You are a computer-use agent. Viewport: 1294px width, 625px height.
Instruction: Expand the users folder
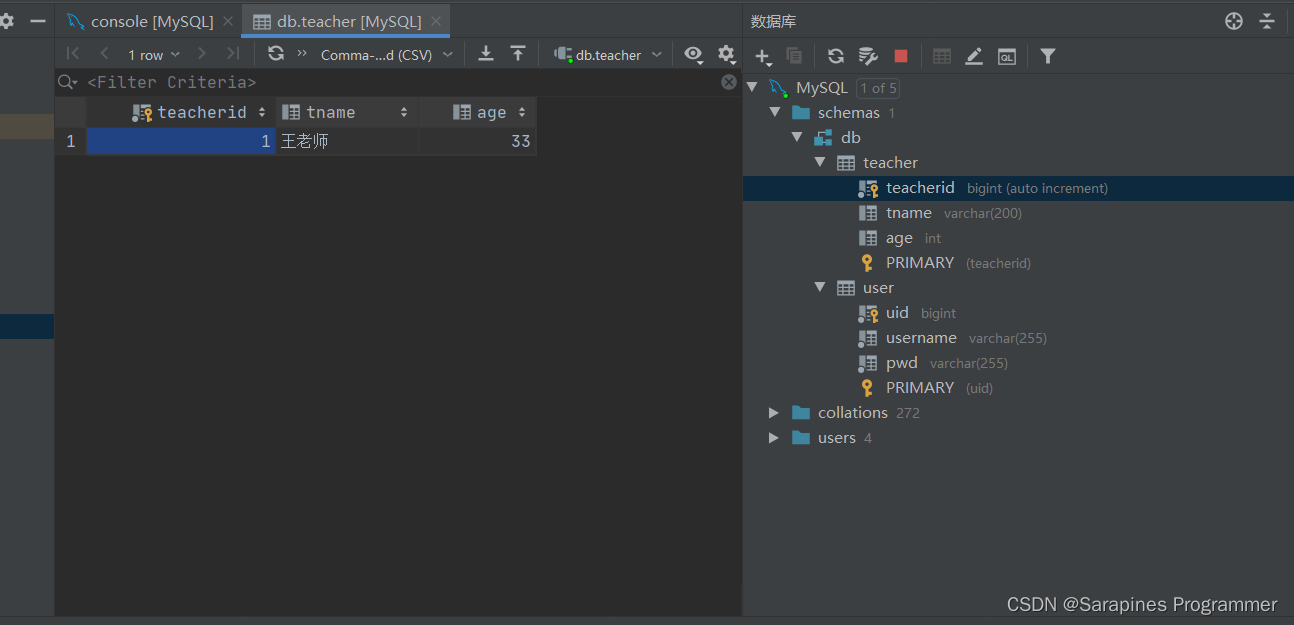click(774, 438)
